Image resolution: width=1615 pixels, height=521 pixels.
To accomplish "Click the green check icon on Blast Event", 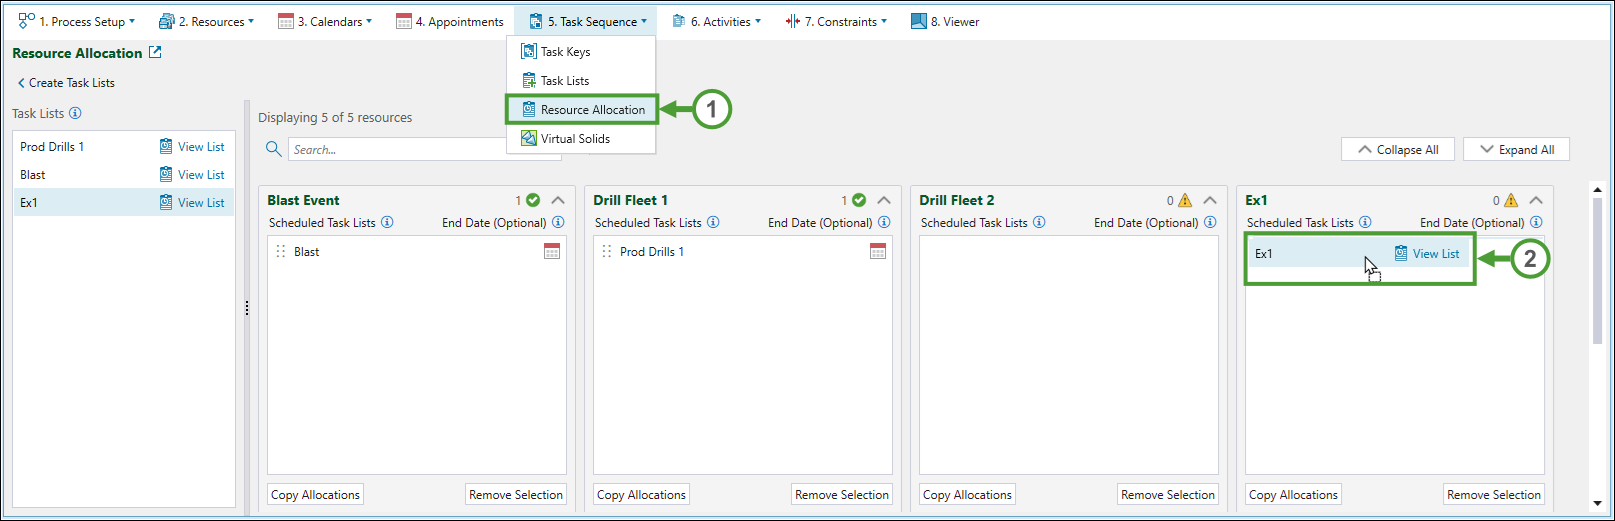I will 533,200.
